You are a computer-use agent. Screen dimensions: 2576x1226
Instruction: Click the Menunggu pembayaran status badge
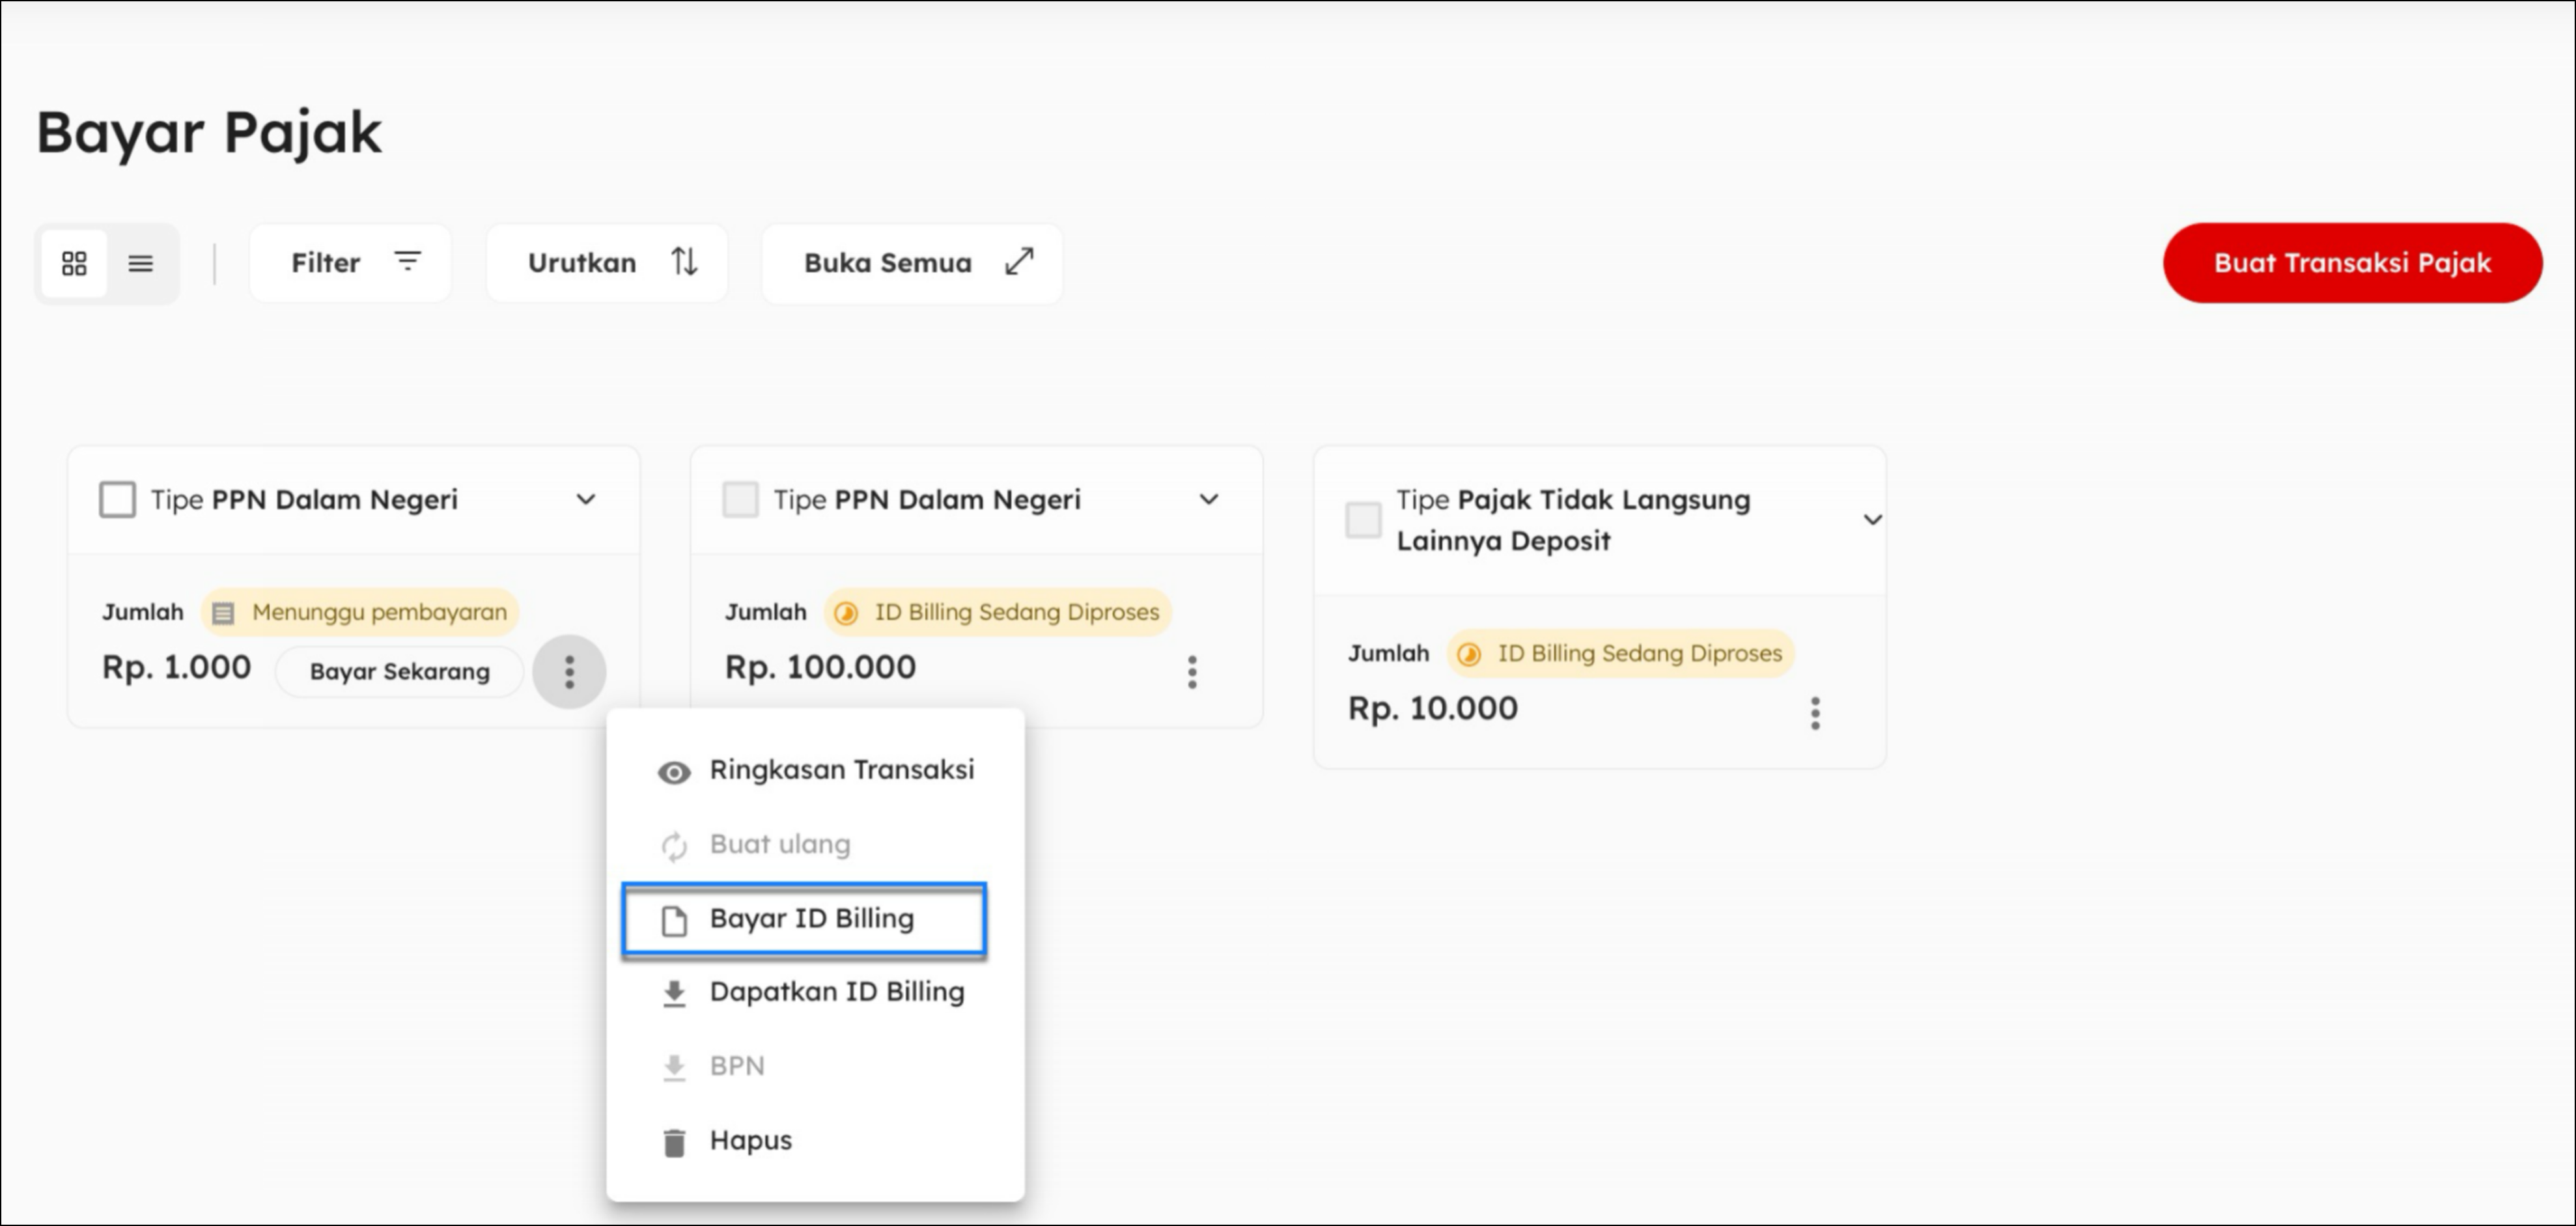click(x=361, y=612)
